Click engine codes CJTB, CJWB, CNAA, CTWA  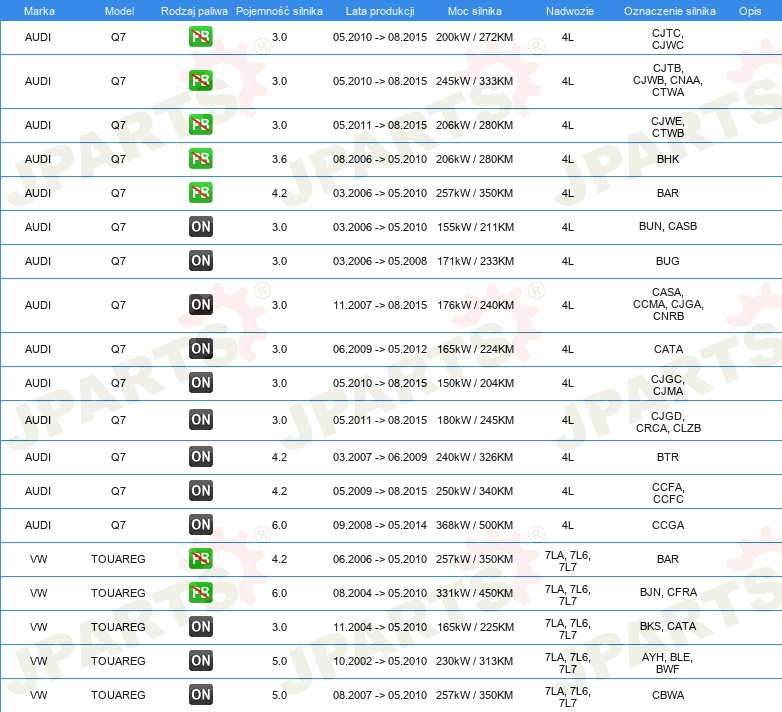668,80
